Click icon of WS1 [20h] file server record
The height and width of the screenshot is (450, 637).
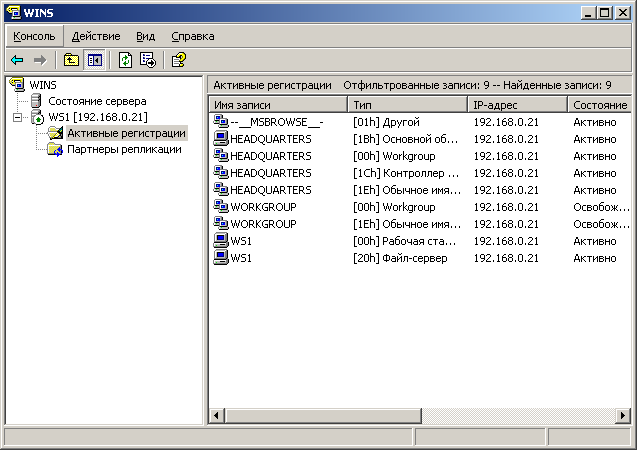tap(221, 257)
